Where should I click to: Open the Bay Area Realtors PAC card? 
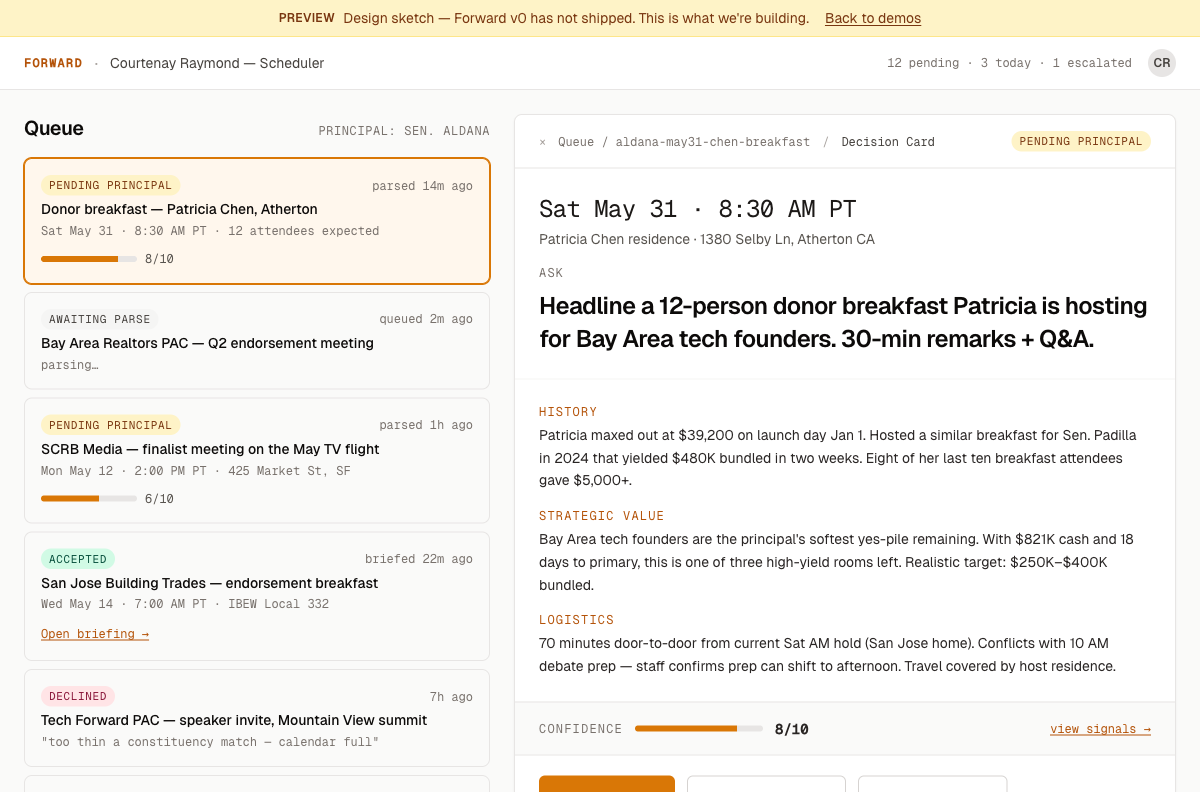[x=257, y=340]
